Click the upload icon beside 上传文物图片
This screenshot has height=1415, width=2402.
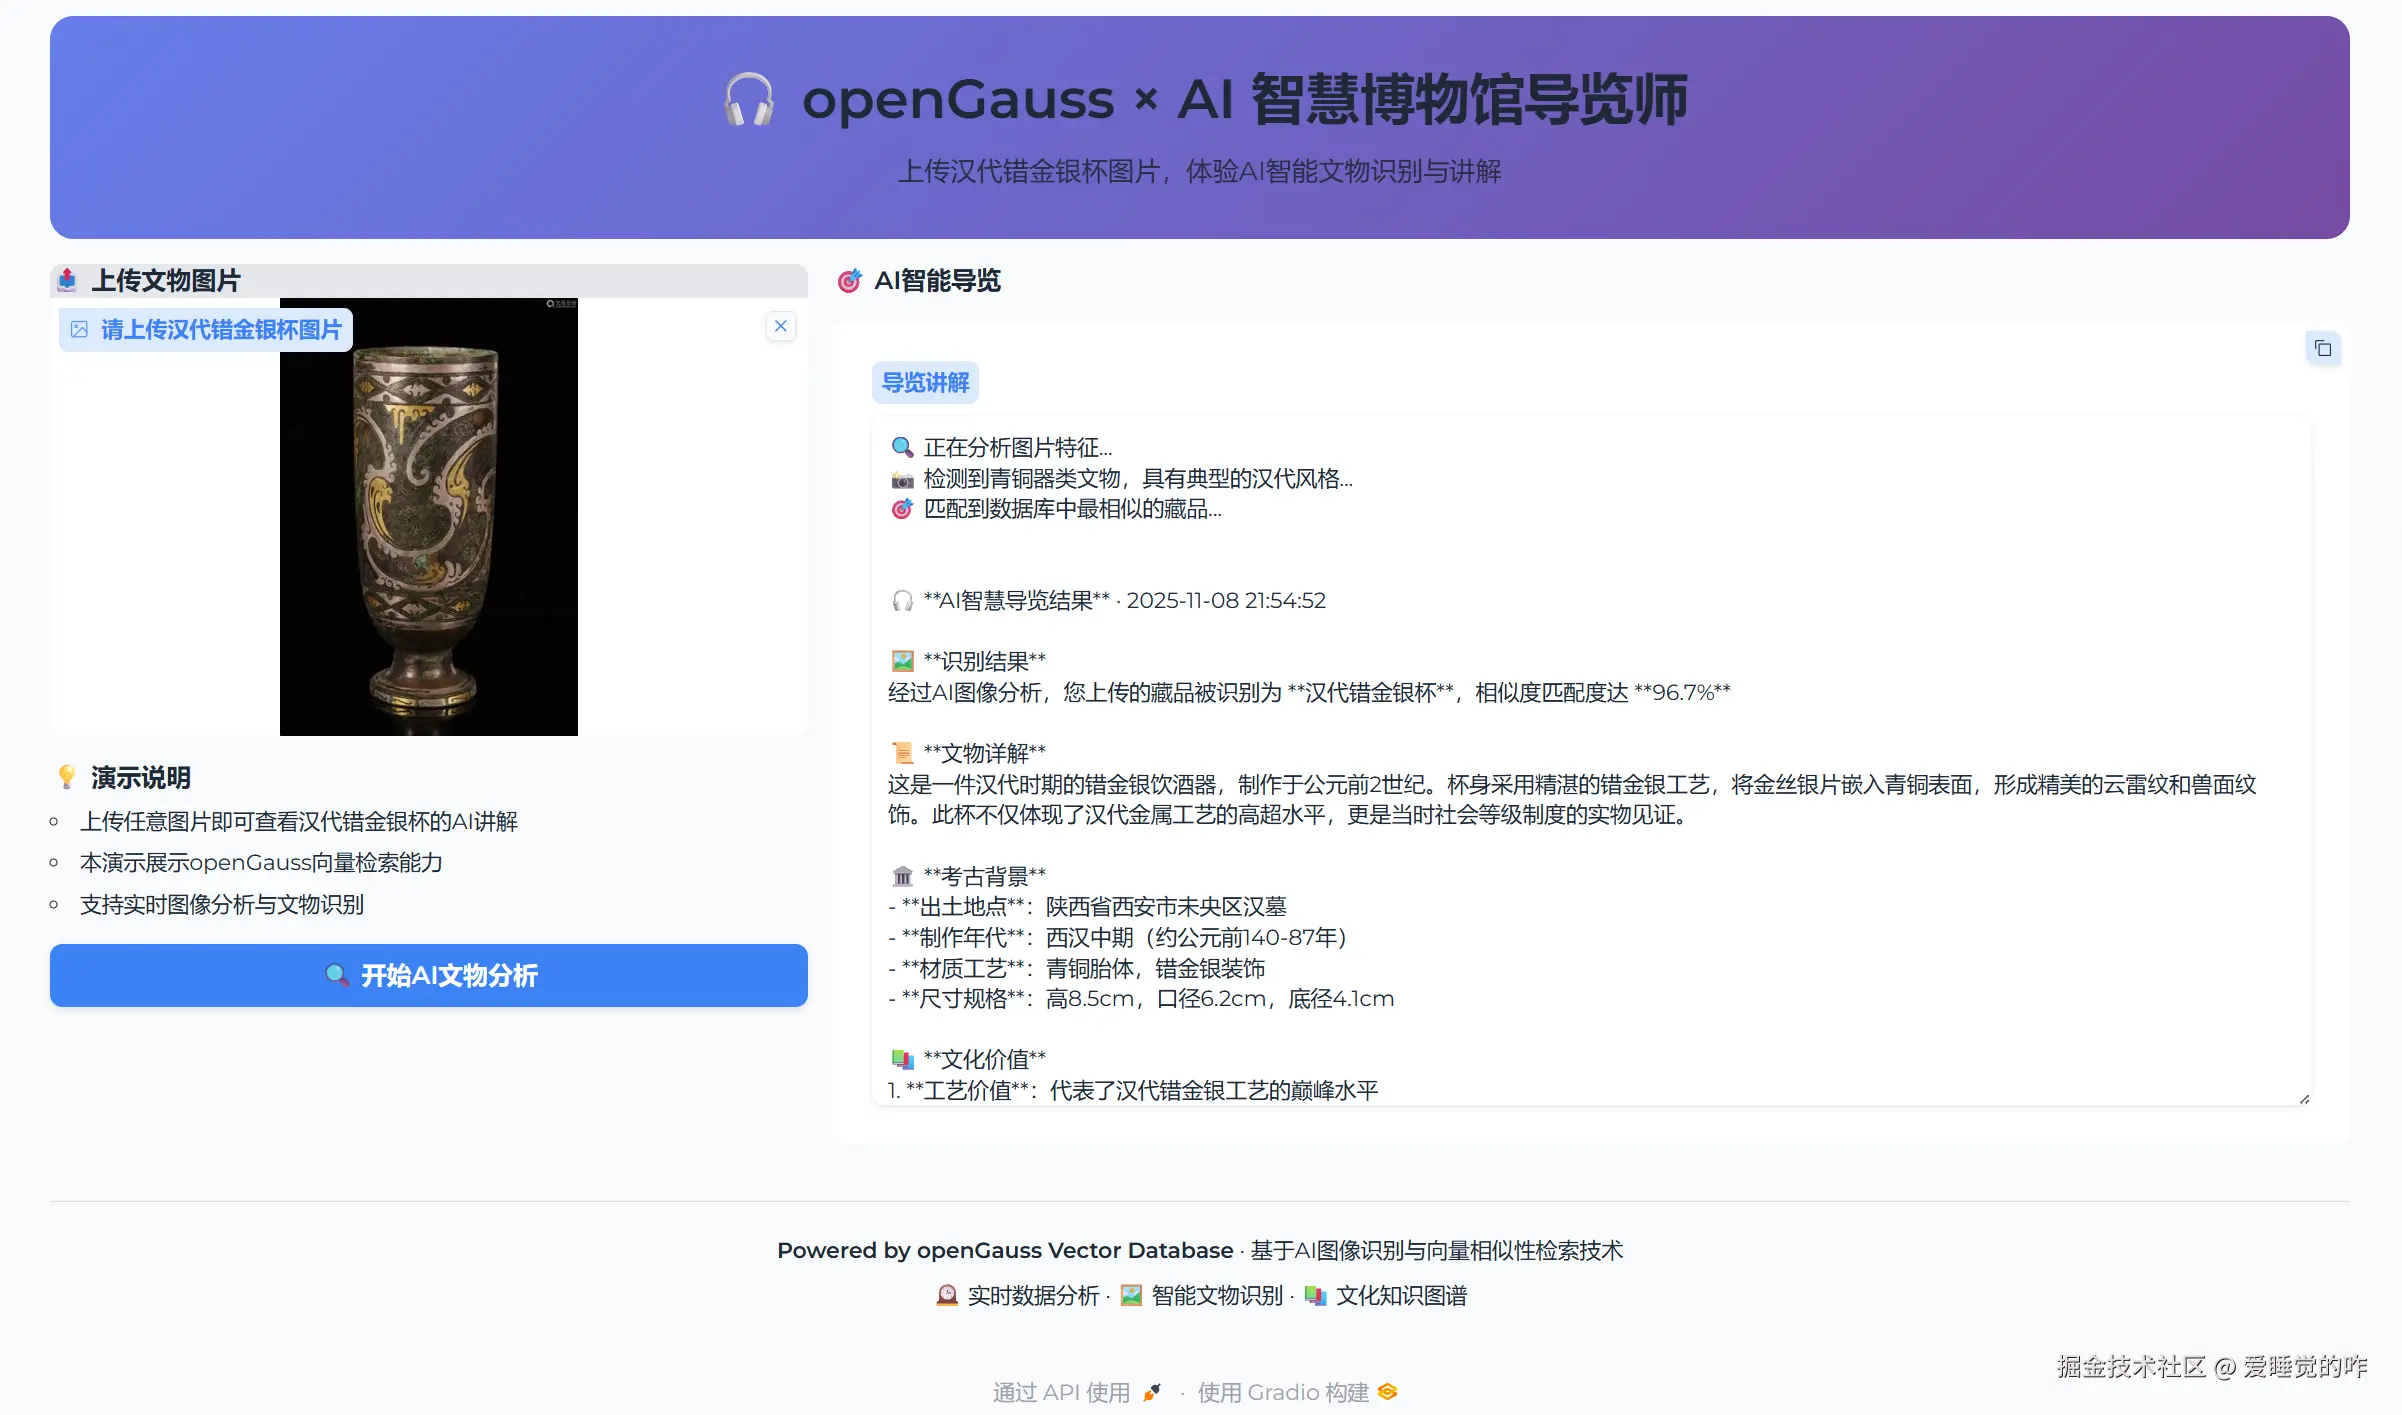[x=67, y=280]
